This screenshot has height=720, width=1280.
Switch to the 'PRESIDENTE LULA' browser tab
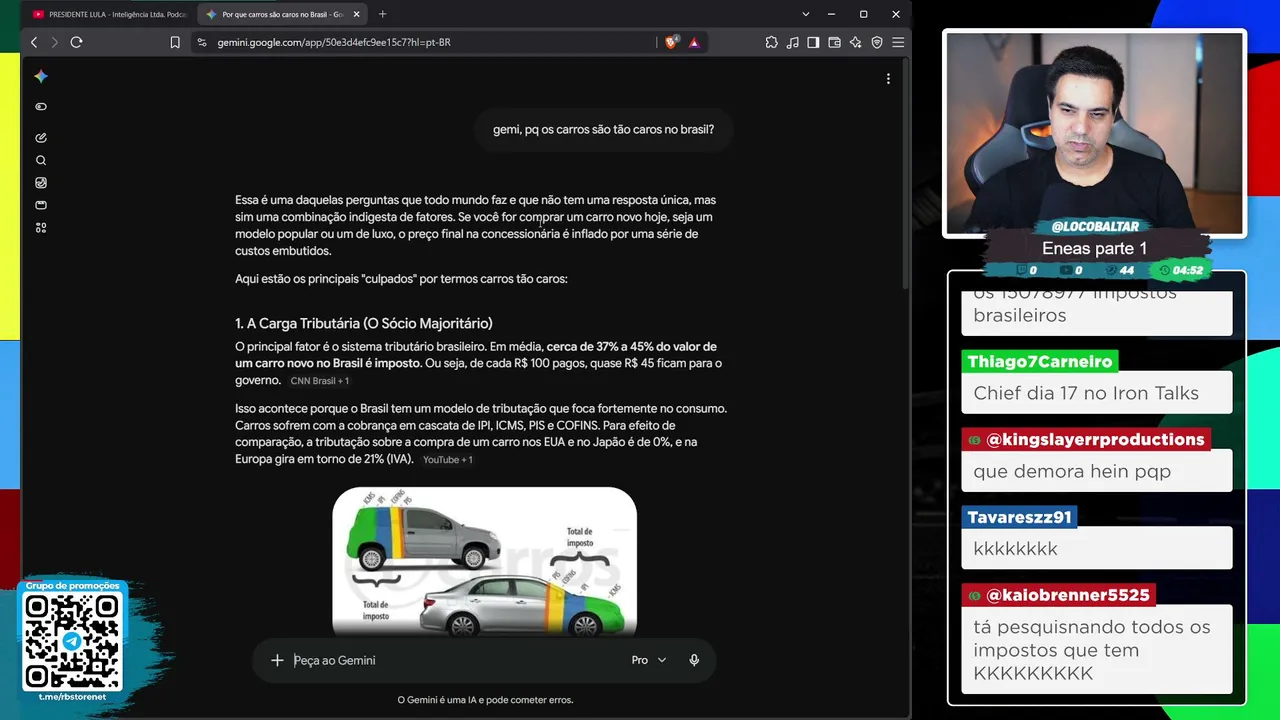(109, 14)
